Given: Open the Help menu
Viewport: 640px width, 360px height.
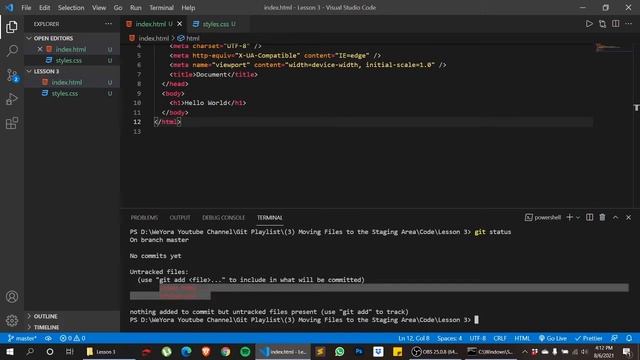Looking at the screenshot, I should click(x=188, y=7).
